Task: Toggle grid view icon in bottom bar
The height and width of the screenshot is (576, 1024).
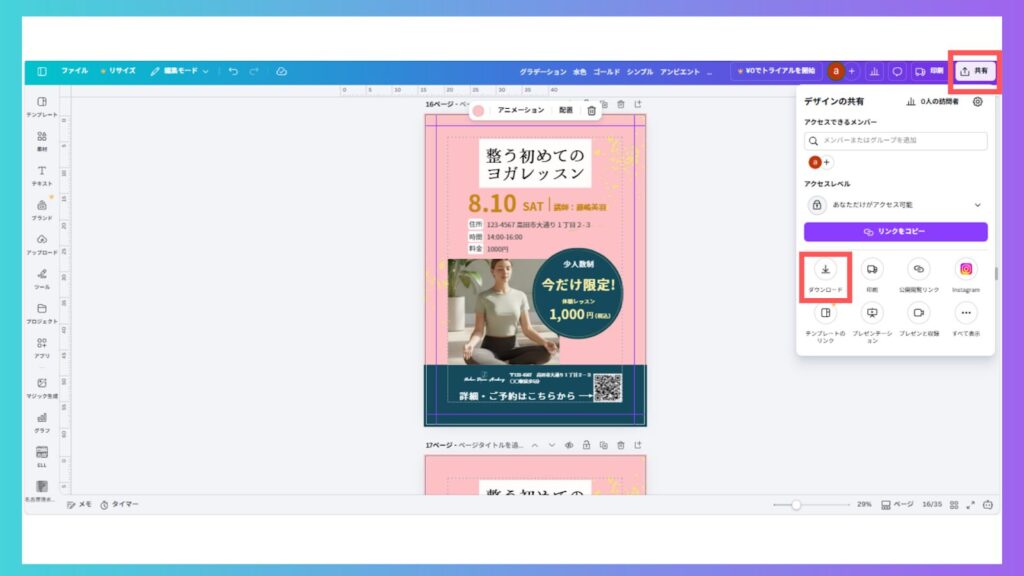Action: (x=954, y=505)
